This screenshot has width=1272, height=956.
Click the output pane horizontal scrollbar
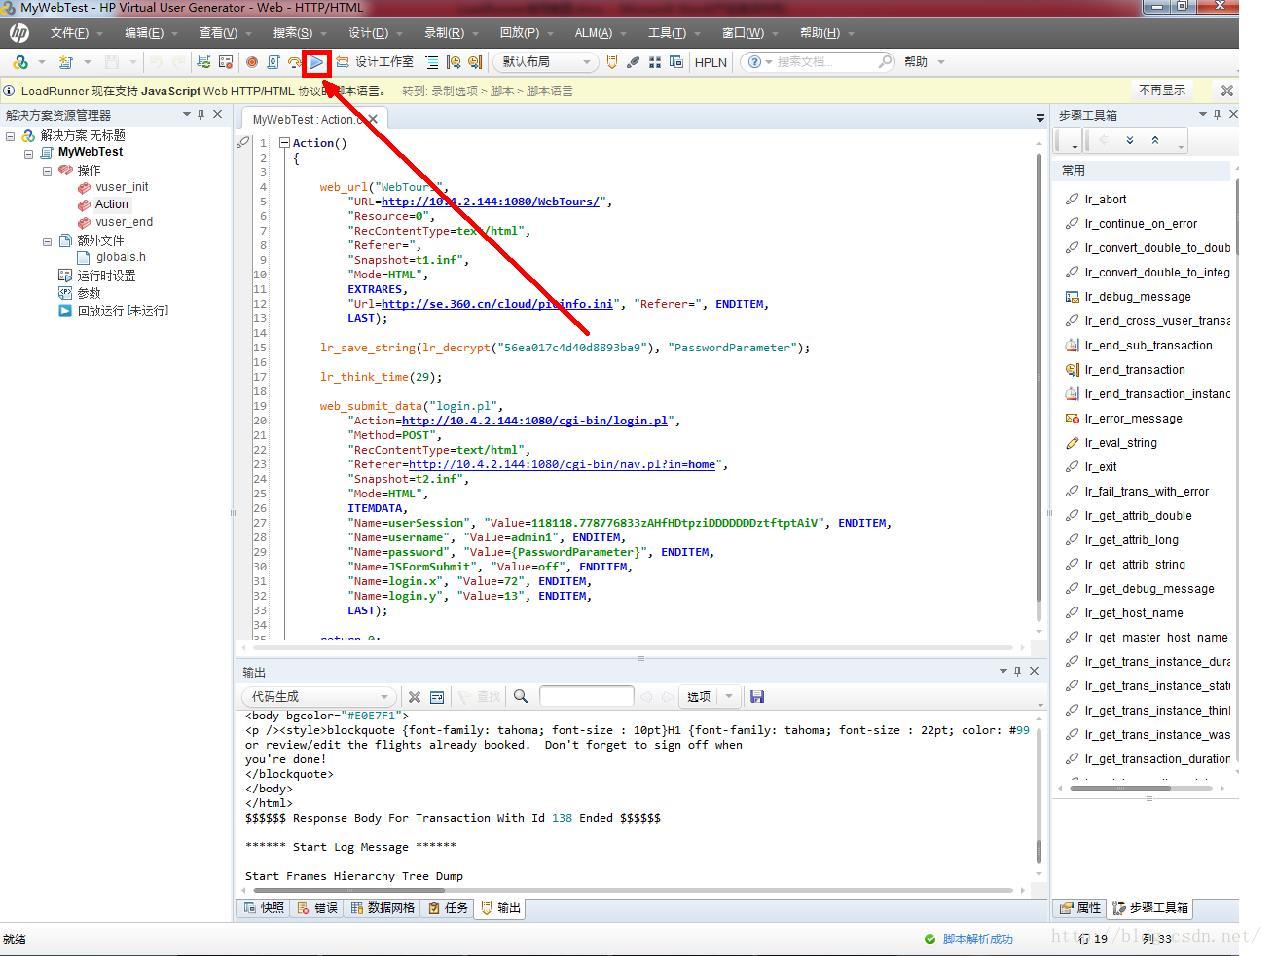(x=632, y=890)
